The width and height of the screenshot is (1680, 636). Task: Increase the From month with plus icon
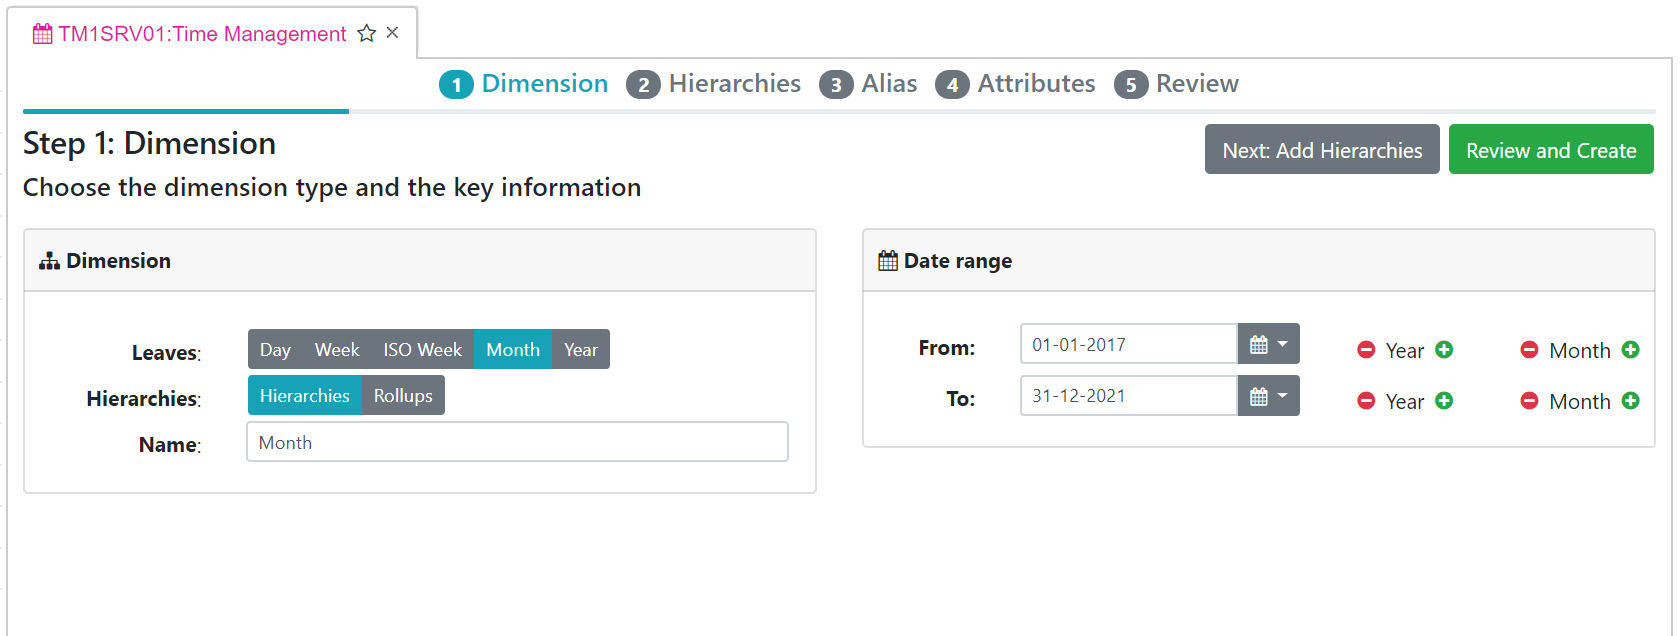pos(1630,350)
